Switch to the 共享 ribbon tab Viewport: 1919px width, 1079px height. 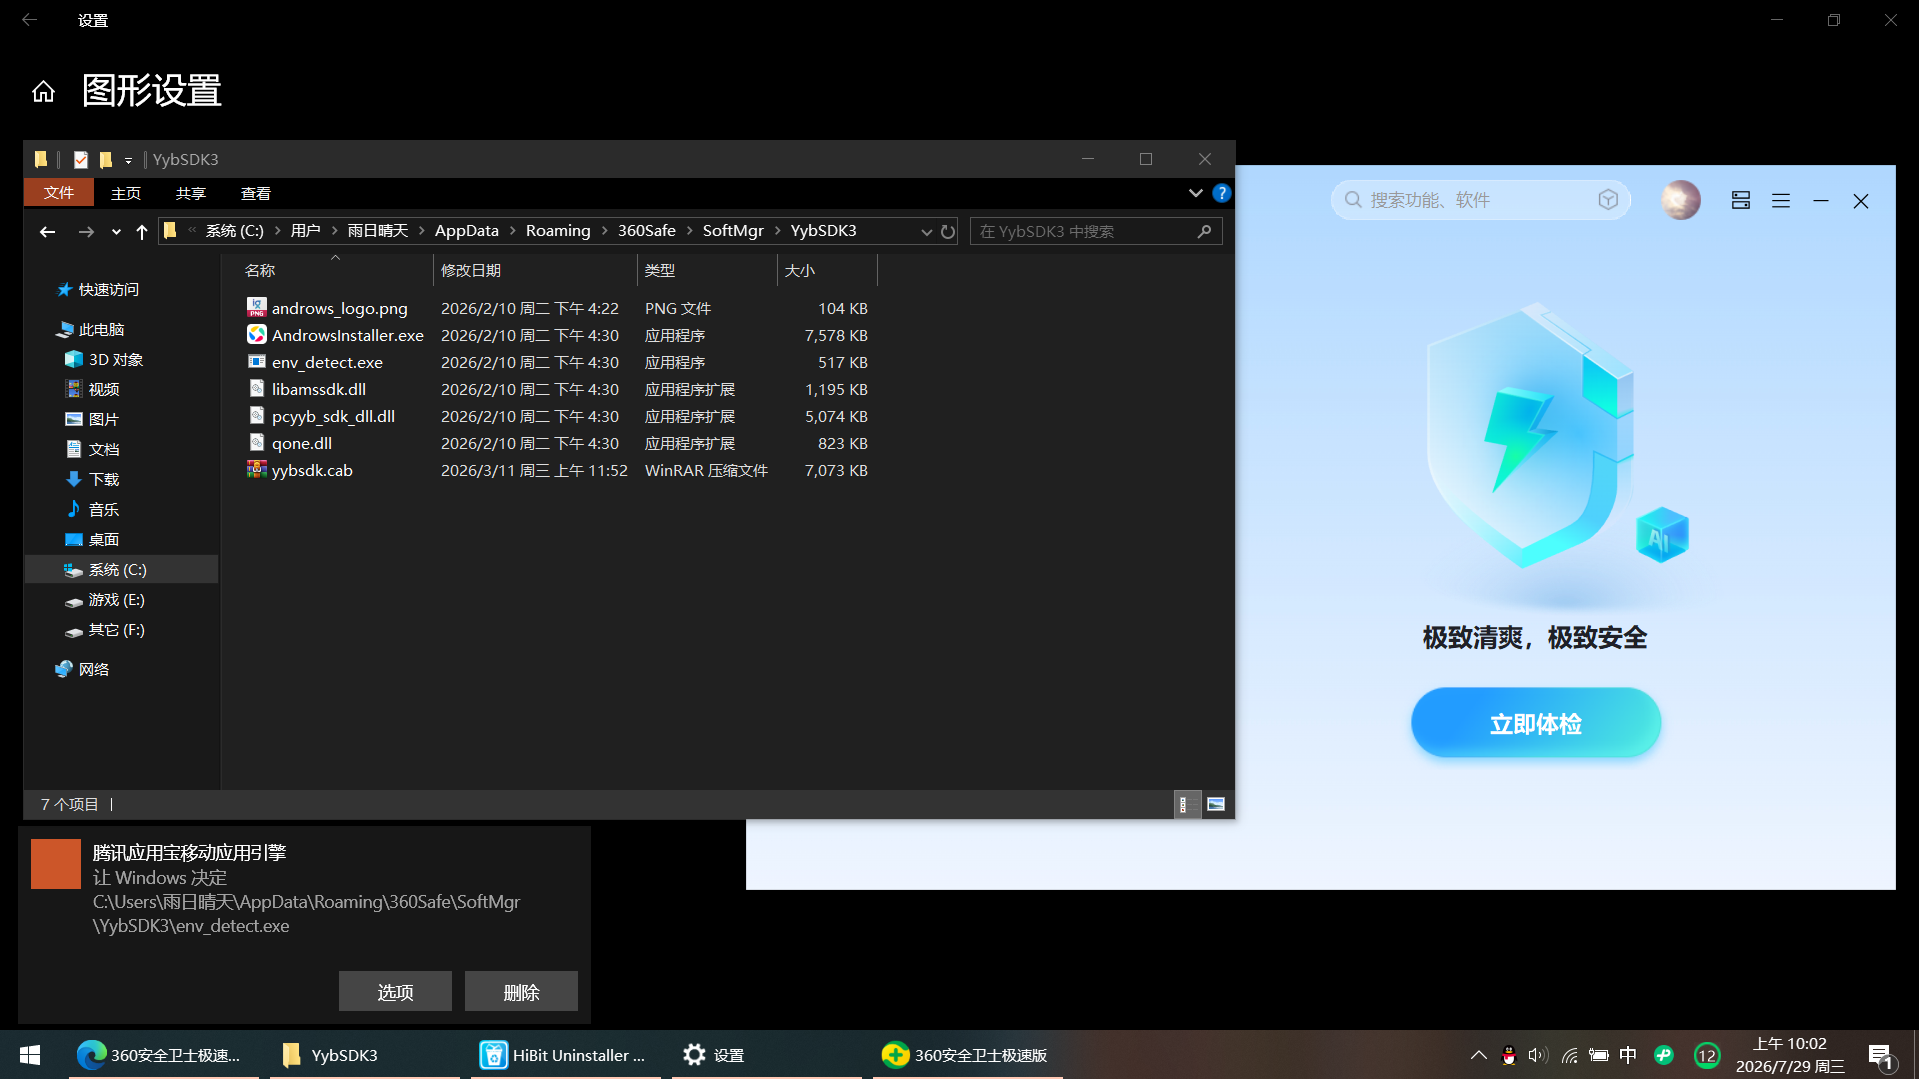[x=191, y=193]
